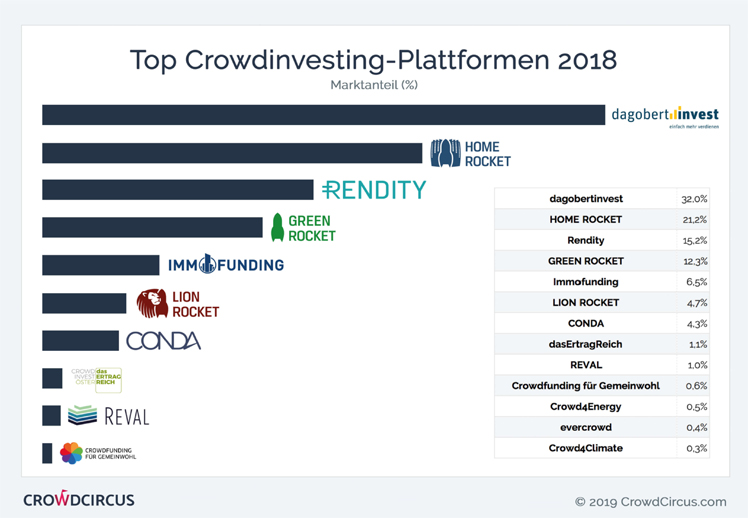Click the REVAL stacked layers icon
Image resolution: width=748 pixels, height=518 pixels.
point(82,415)
